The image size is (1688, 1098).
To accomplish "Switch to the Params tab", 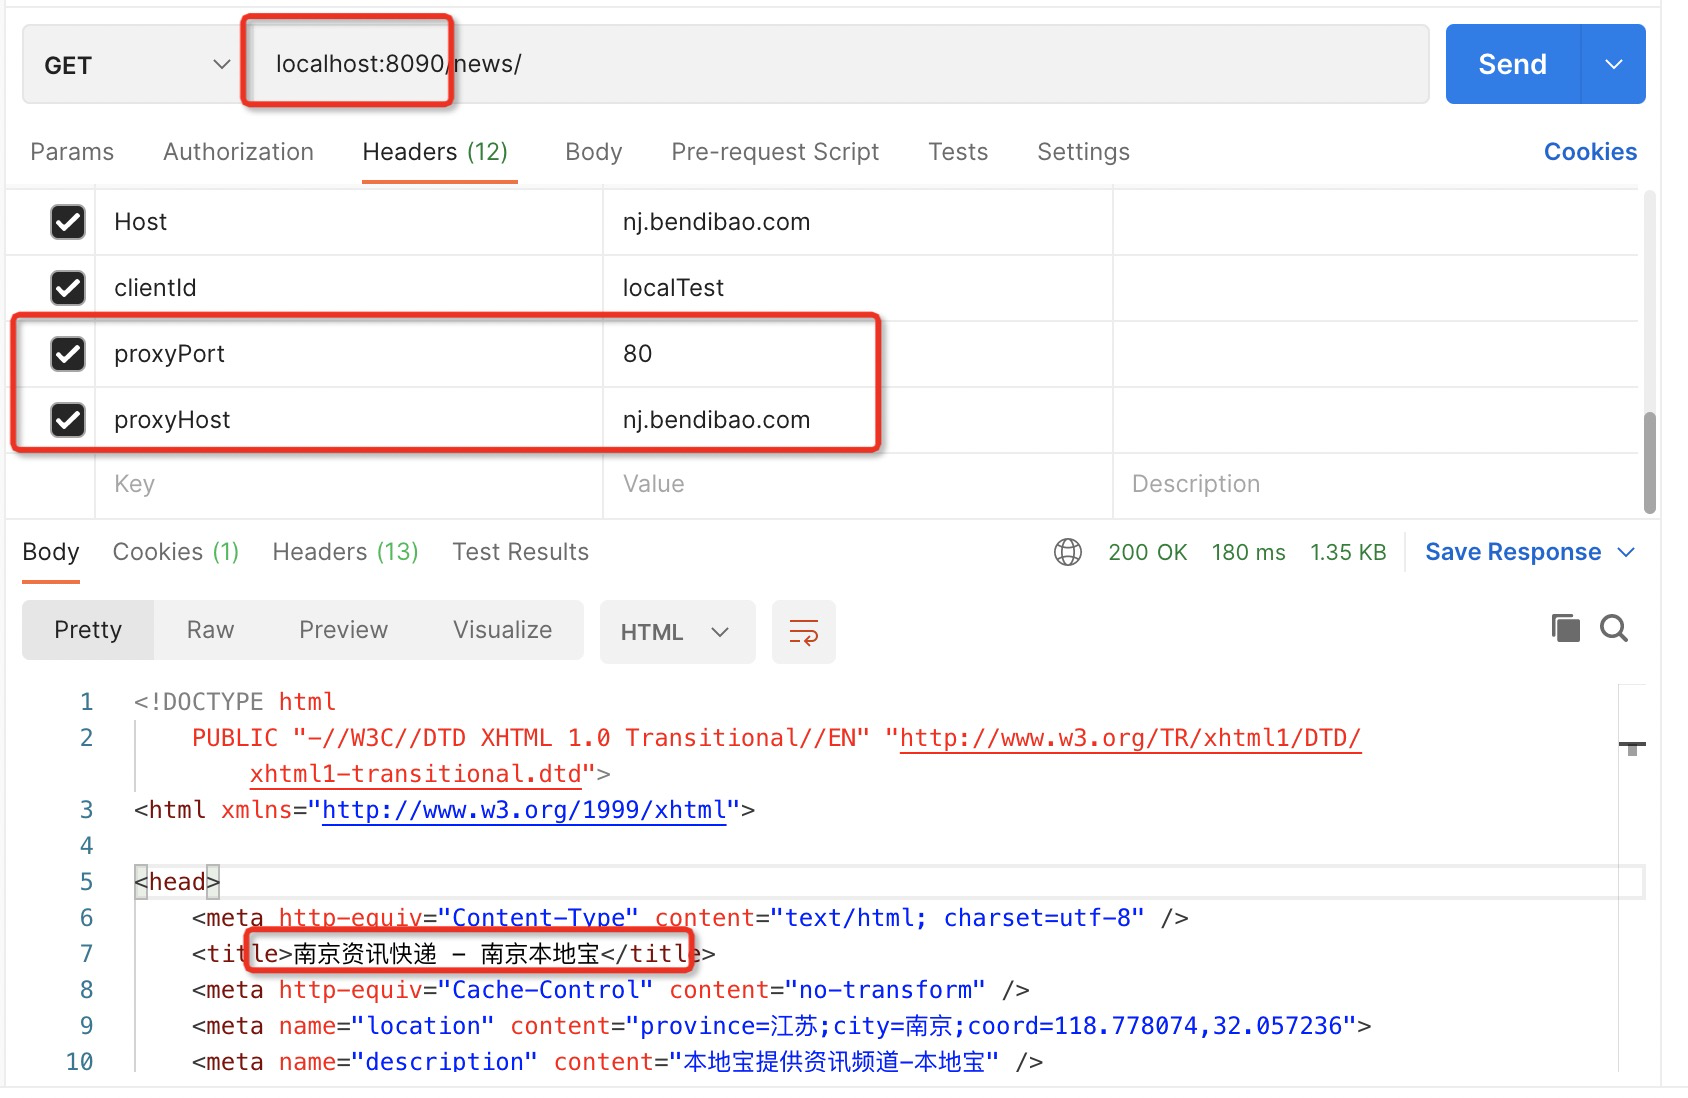I will pos(72,152).
